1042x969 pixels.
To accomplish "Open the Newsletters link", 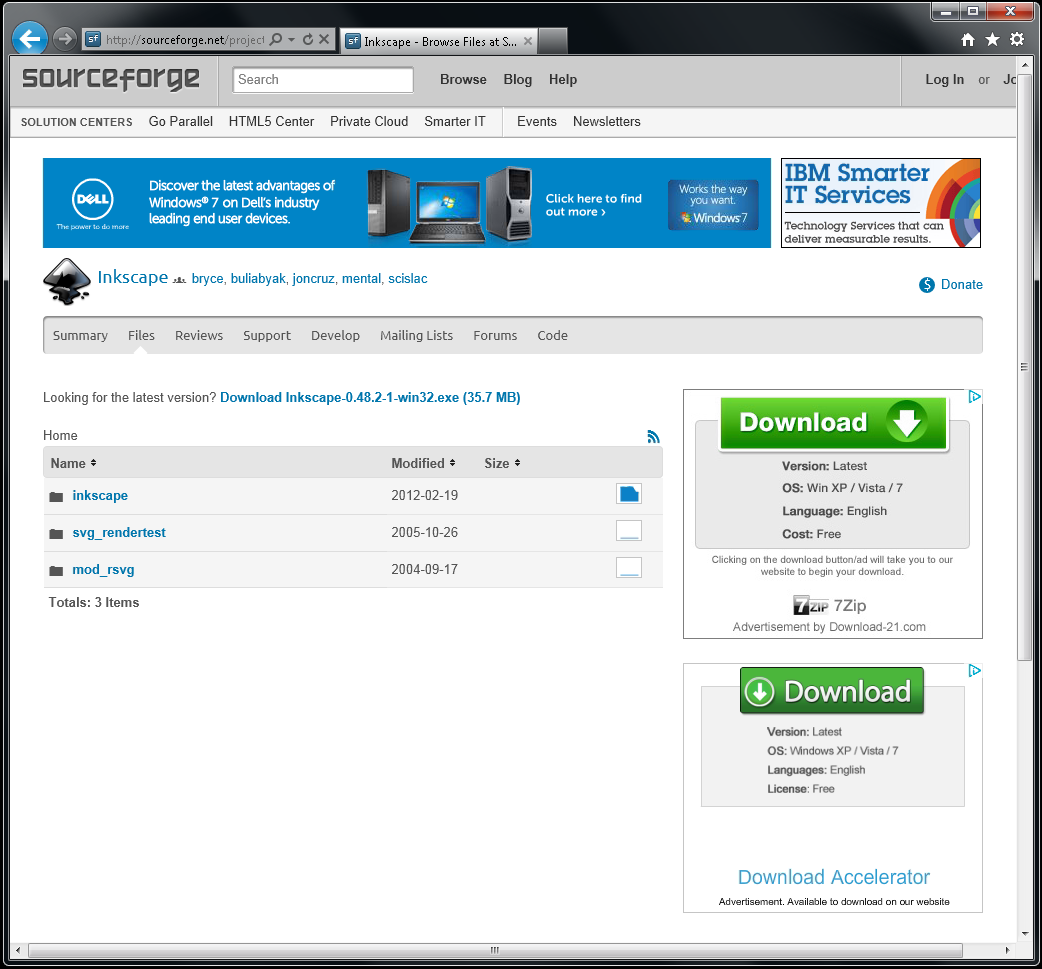I will coord(607,122).
